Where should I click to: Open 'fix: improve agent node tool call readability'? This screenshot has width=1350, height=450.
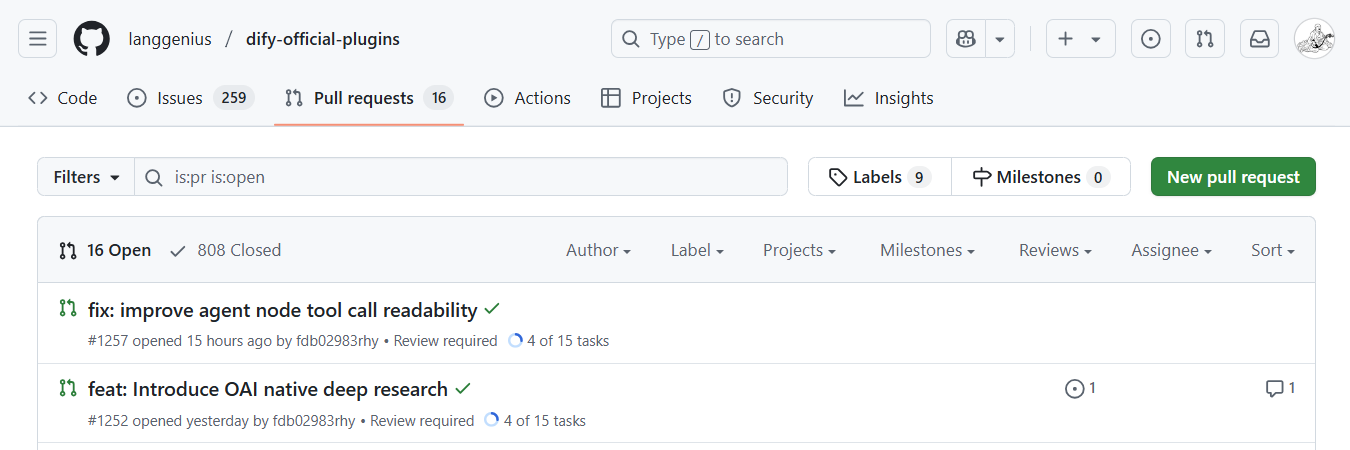283,309
